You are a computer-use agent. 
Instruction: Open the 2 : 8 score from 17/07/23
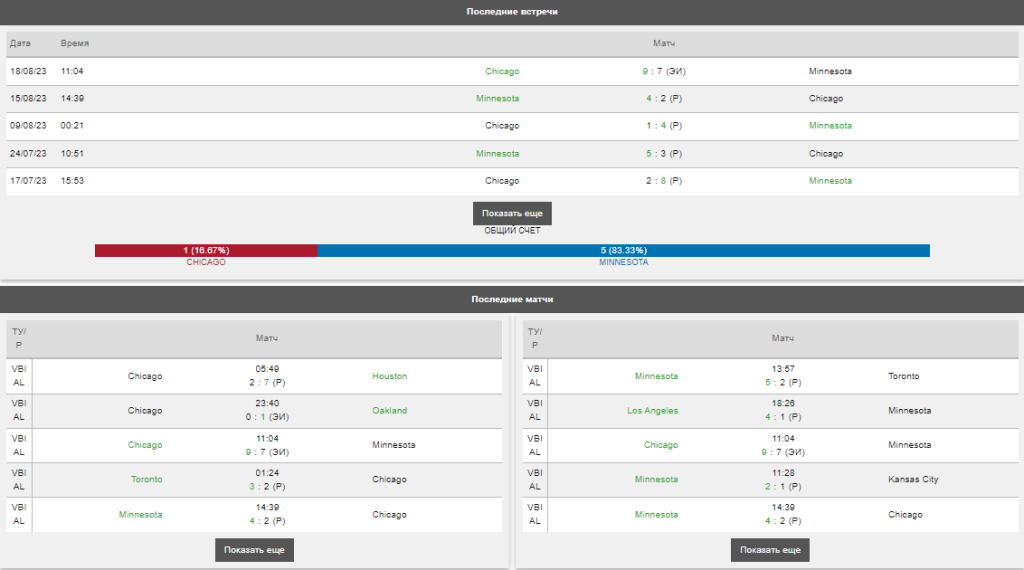click(x=664, y=181)
